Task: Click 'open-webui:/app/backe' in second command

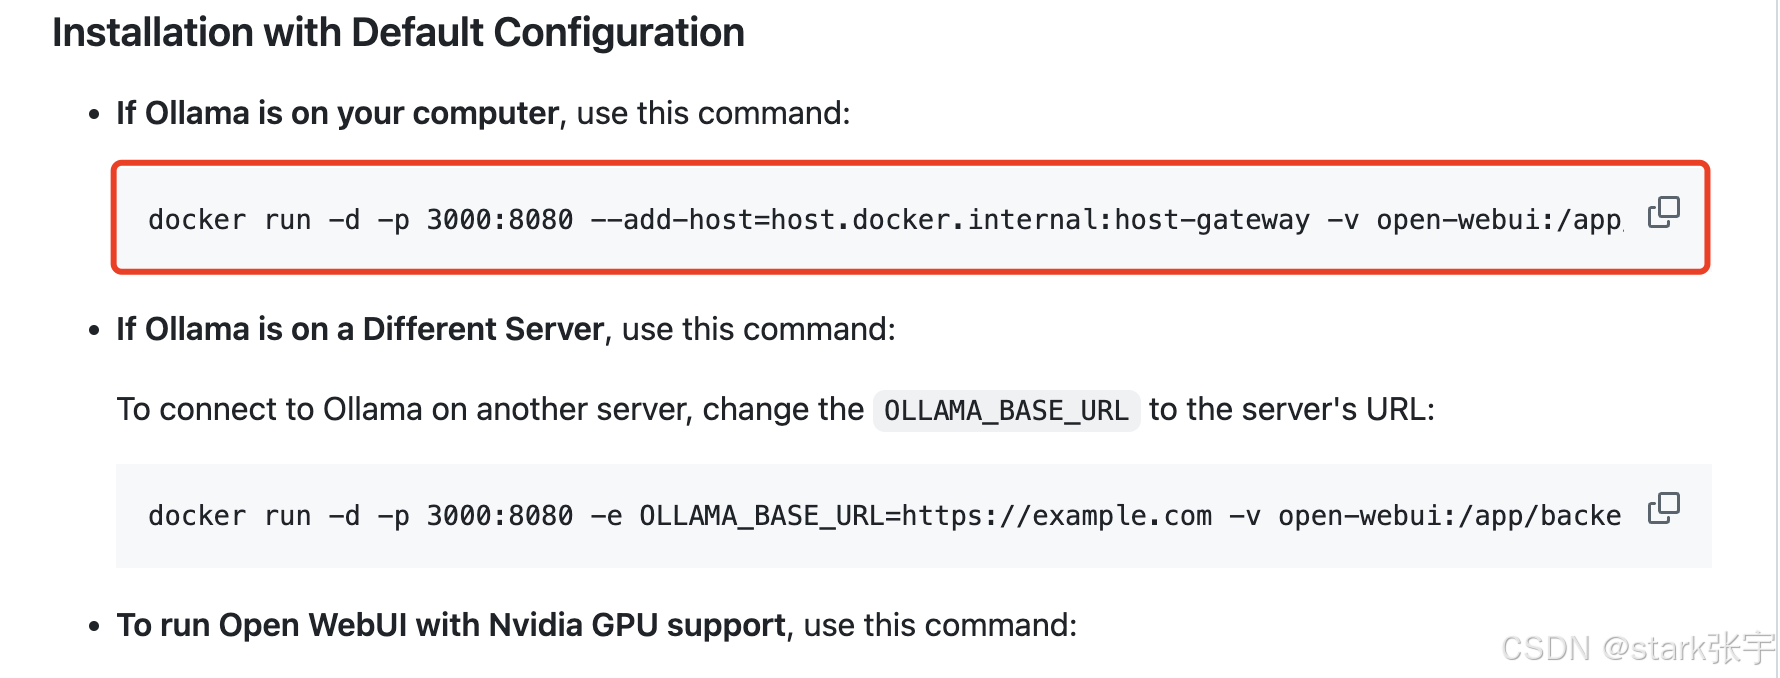Action: pos(1449,516)
